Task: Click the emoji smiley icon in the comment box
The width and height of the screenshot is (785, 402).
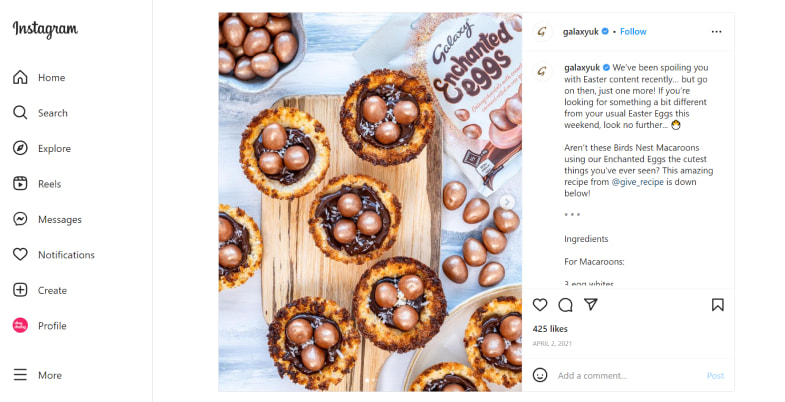Action: click(x=540, y=375)
